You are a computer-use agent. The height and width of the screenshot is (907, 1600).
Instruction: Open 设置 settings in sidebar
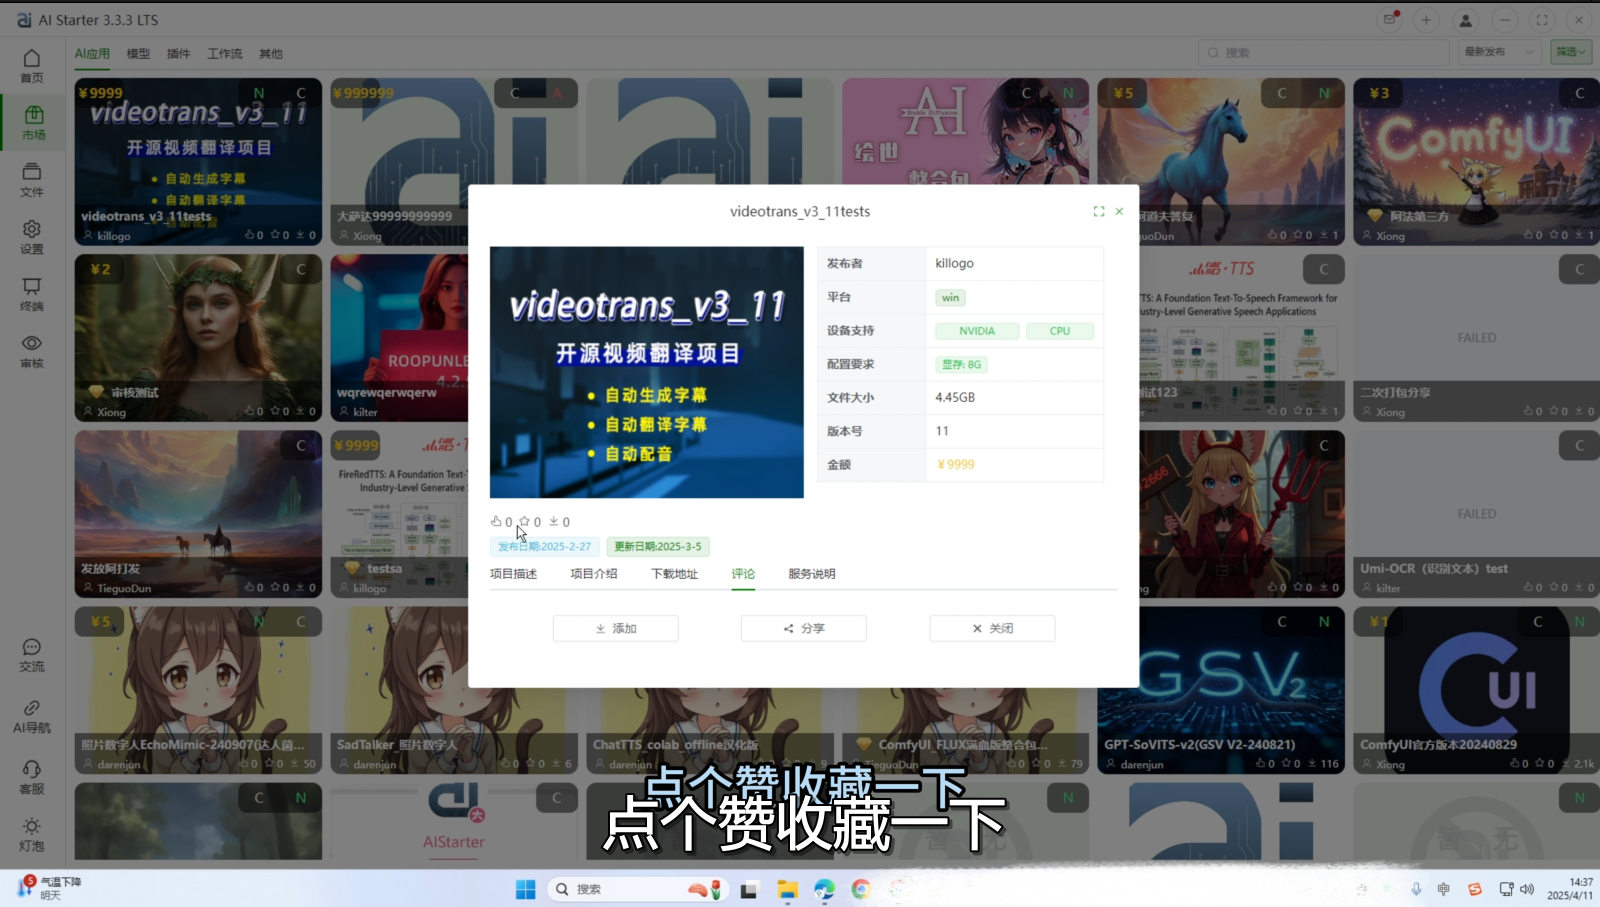click(x=32, y=237)
